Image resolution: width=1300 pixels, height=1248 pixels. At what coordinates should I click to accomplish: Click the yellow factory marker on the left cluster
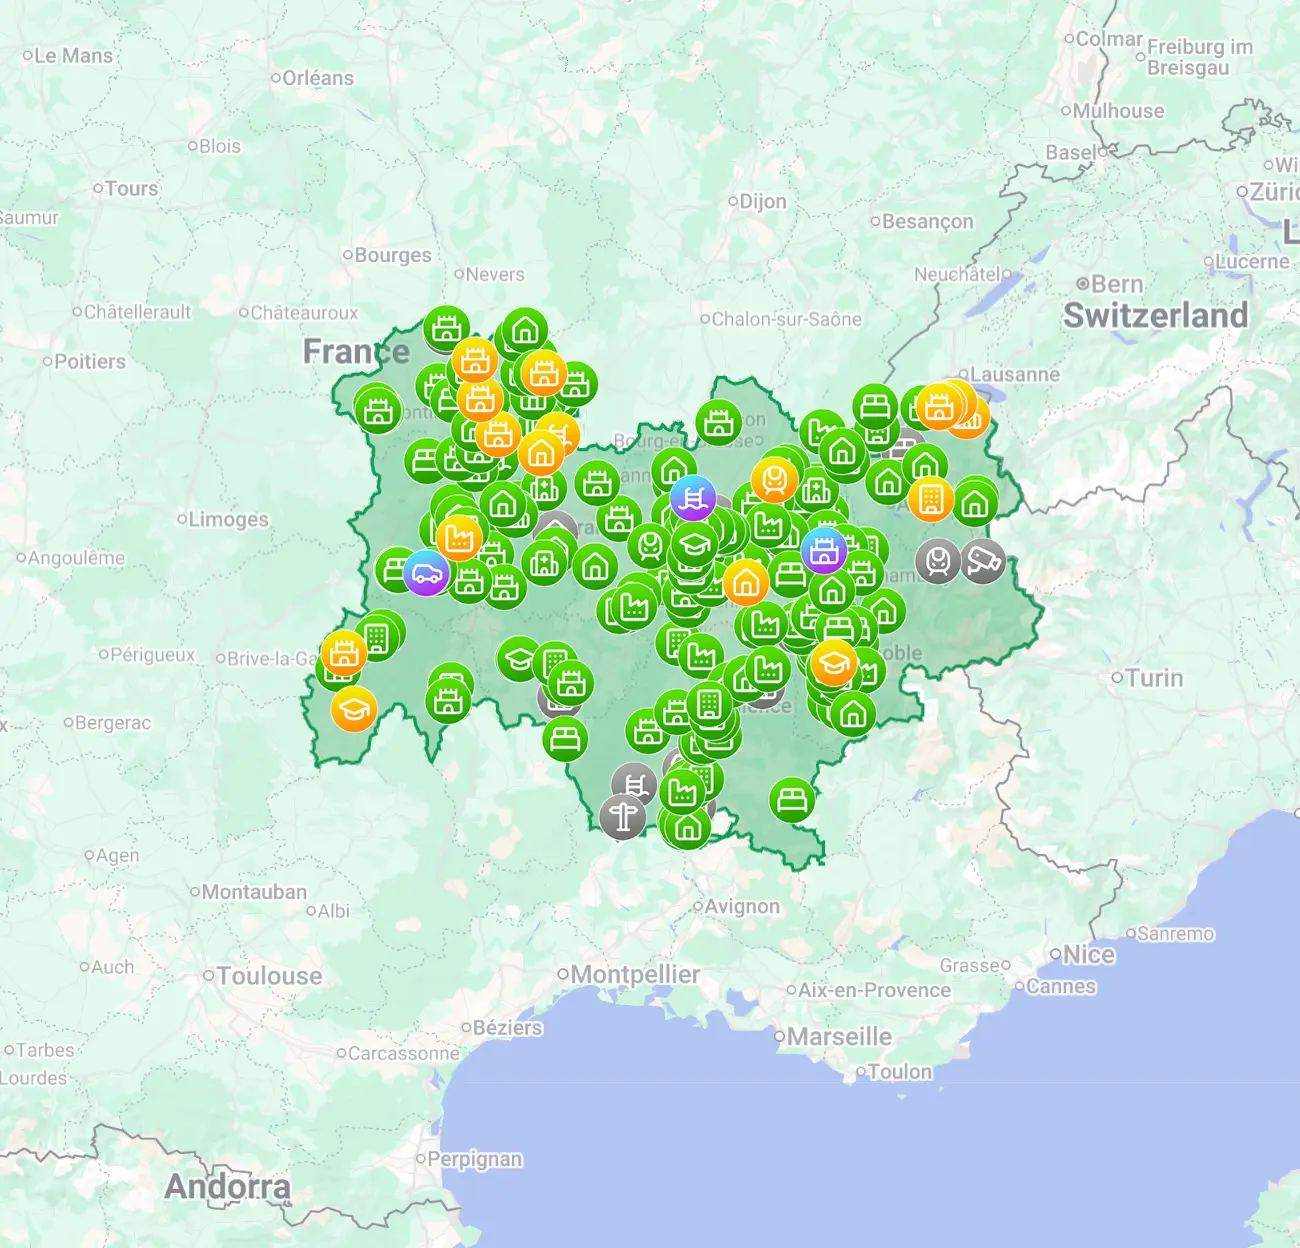(459, 540)
